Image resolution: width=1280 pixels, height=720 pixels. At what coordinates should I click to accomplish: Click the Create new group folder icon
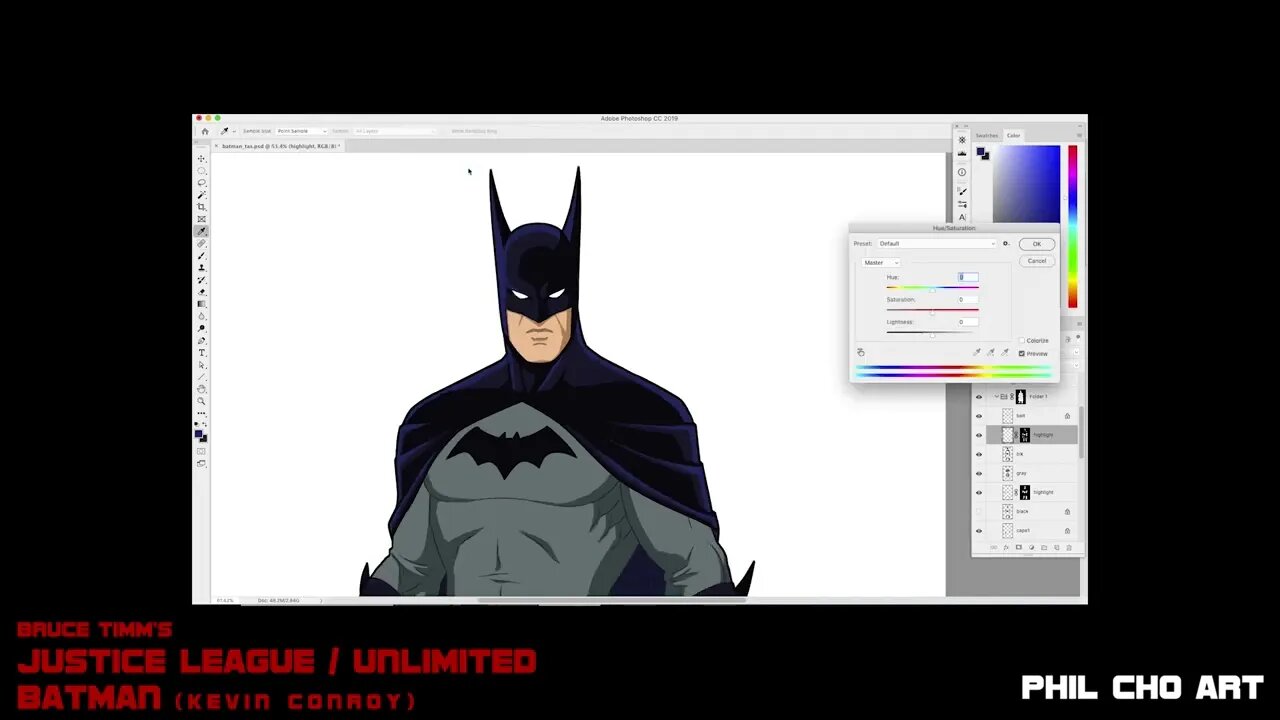coord(1044,547)
